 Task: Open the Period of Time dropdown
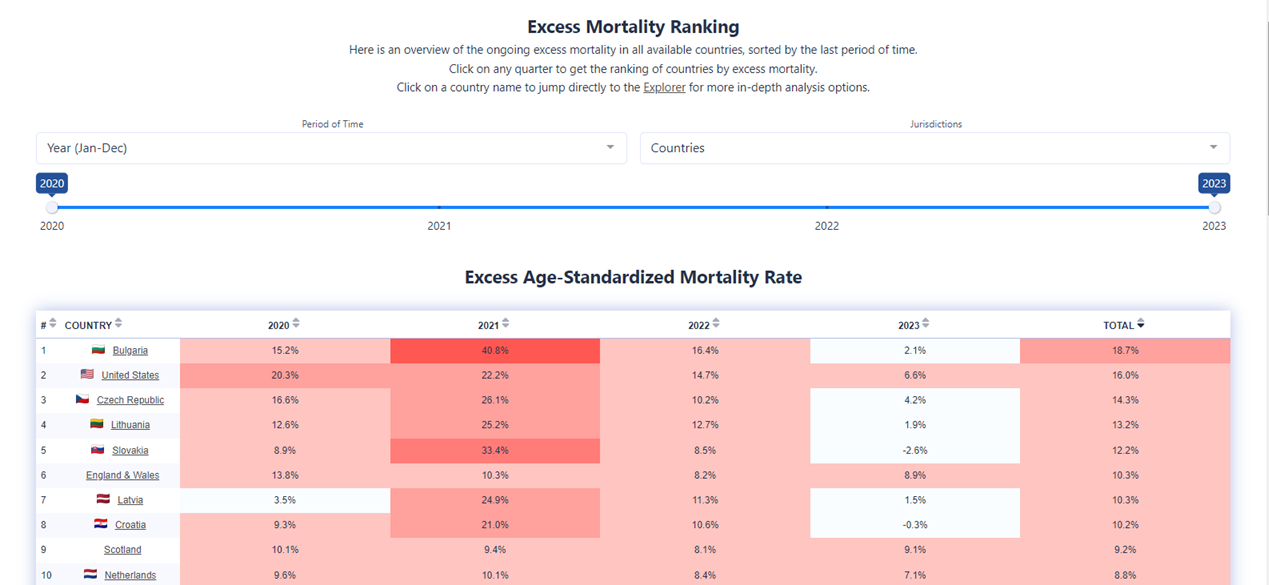[x=331, y=148]
